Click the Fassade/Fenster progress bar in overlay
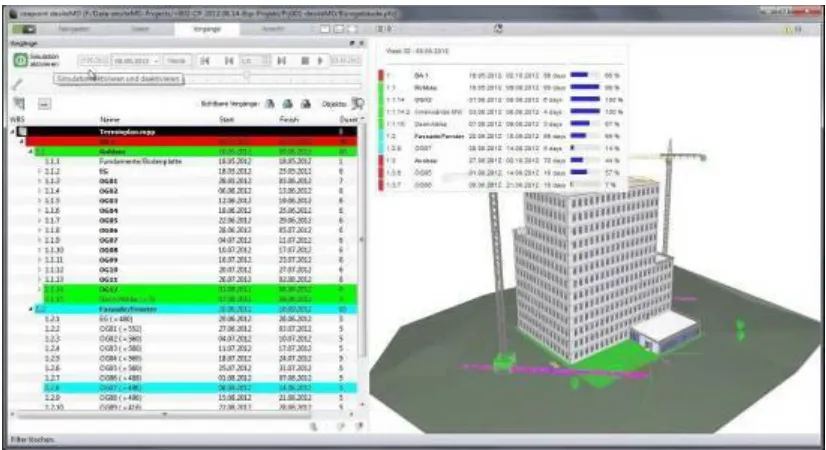The height and width of the screenshot is (450, 826). (585, 136)
